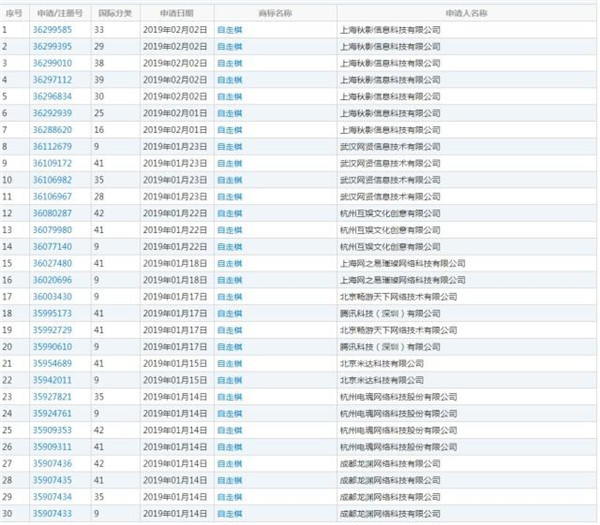The image size is (600, 525).
Task: Click the 申请/注册号 column header
Action: coord(60,13)
